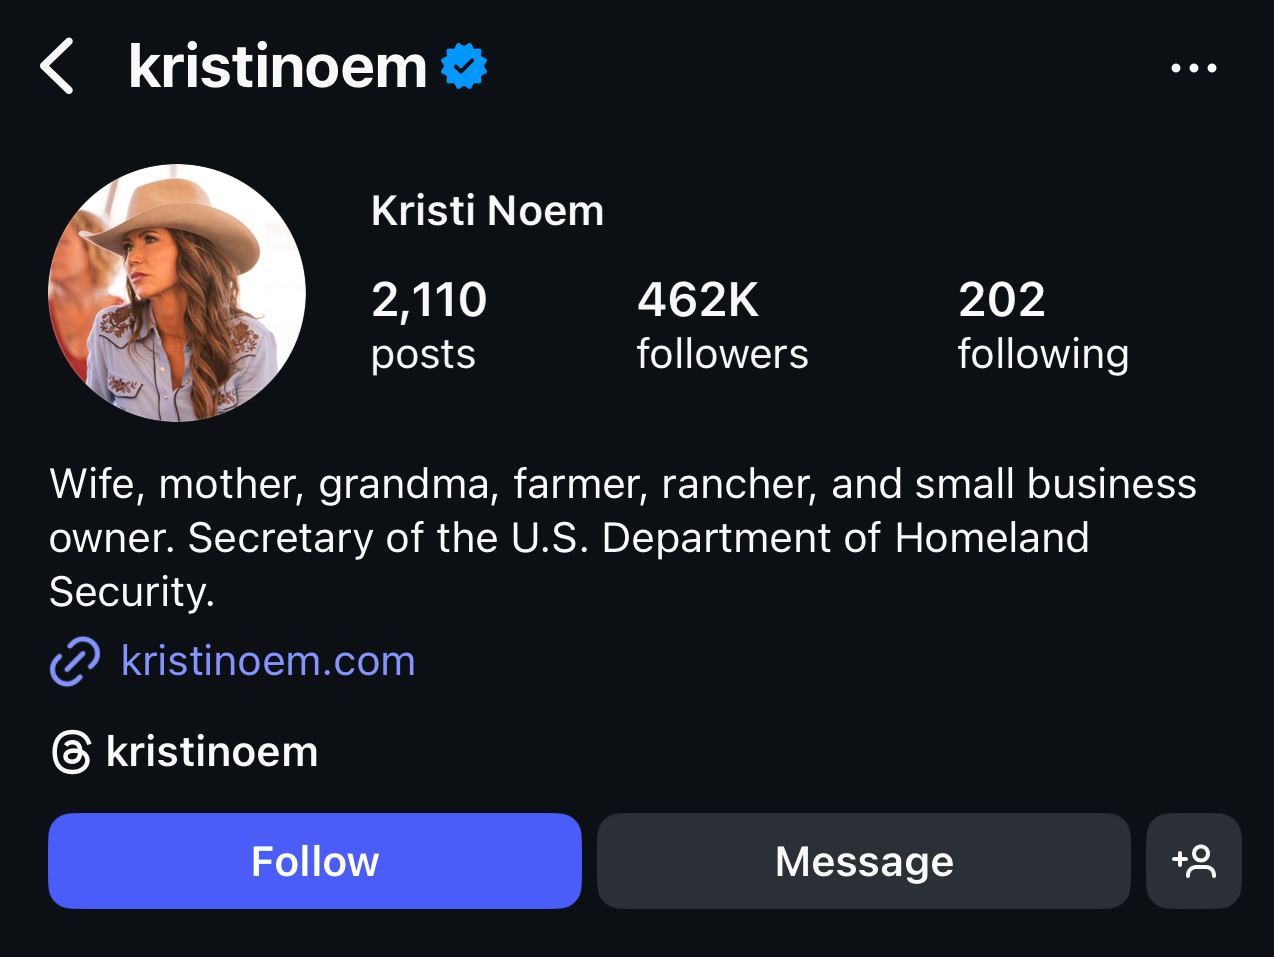Go back using the left arrow
Viewport: 1274px width, 957px height.
(58, 67)
